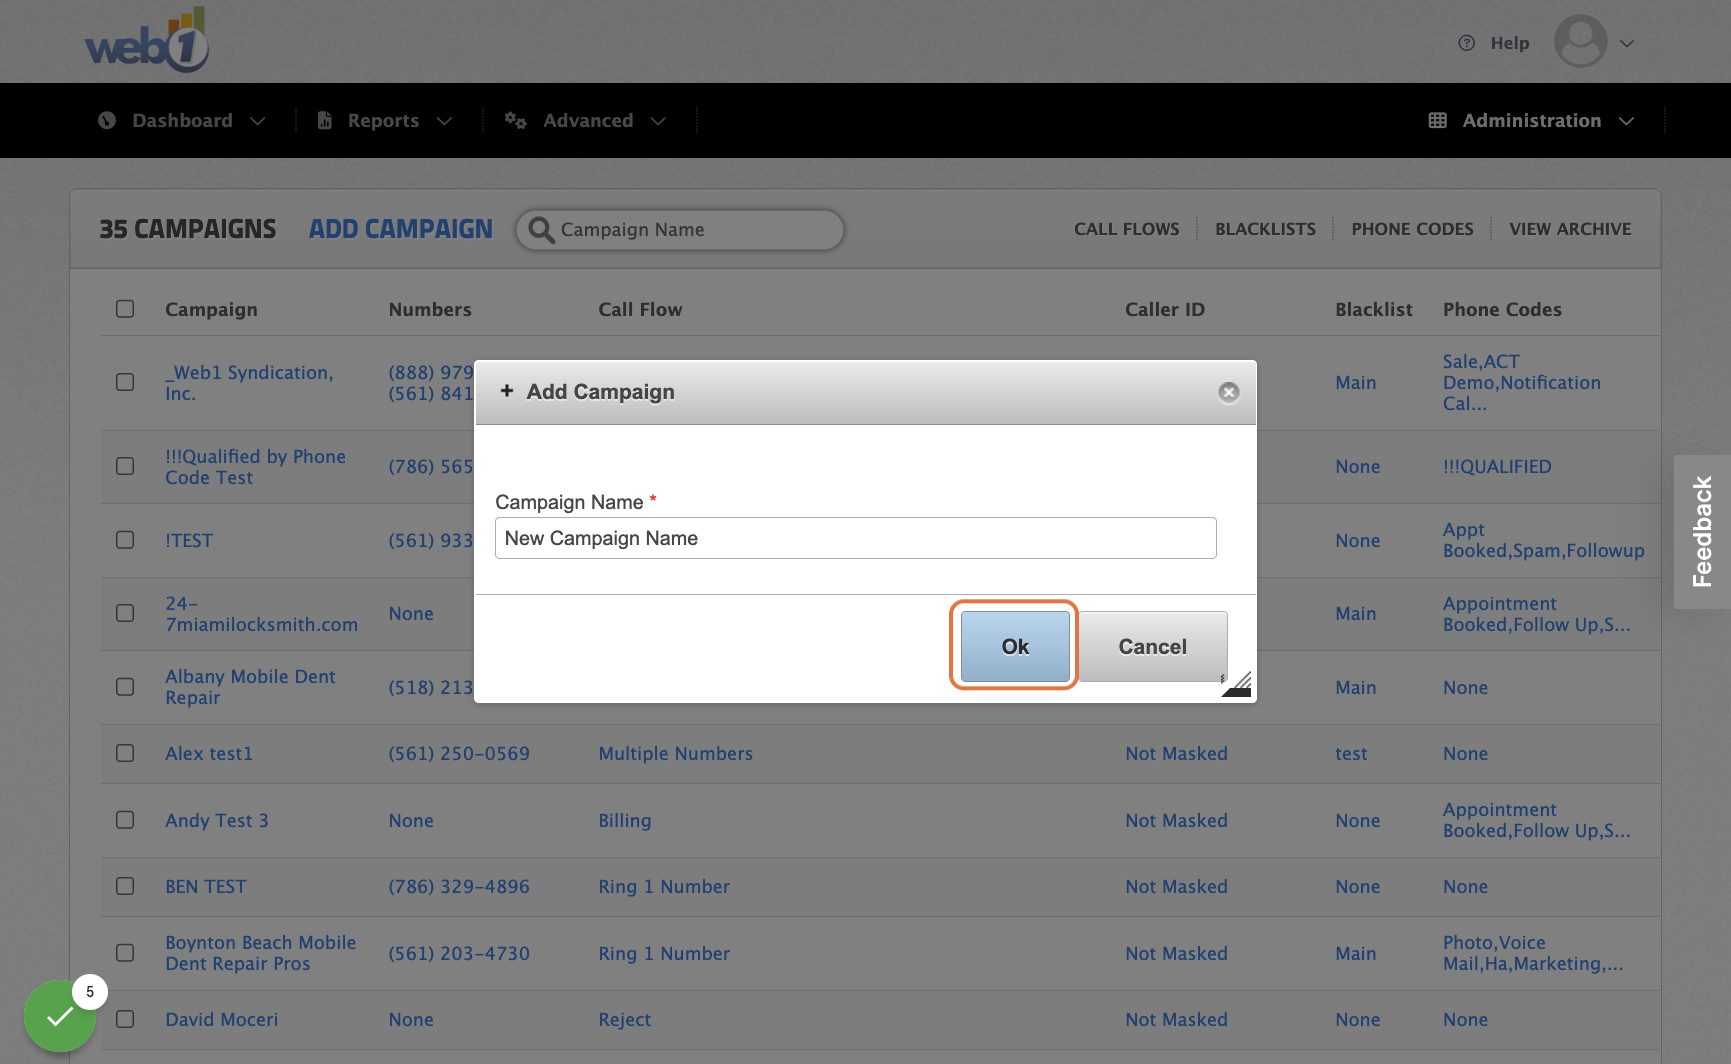Click the search magnifier icon
Viewport: 1731px width, 1064px height.
point(541,230)
